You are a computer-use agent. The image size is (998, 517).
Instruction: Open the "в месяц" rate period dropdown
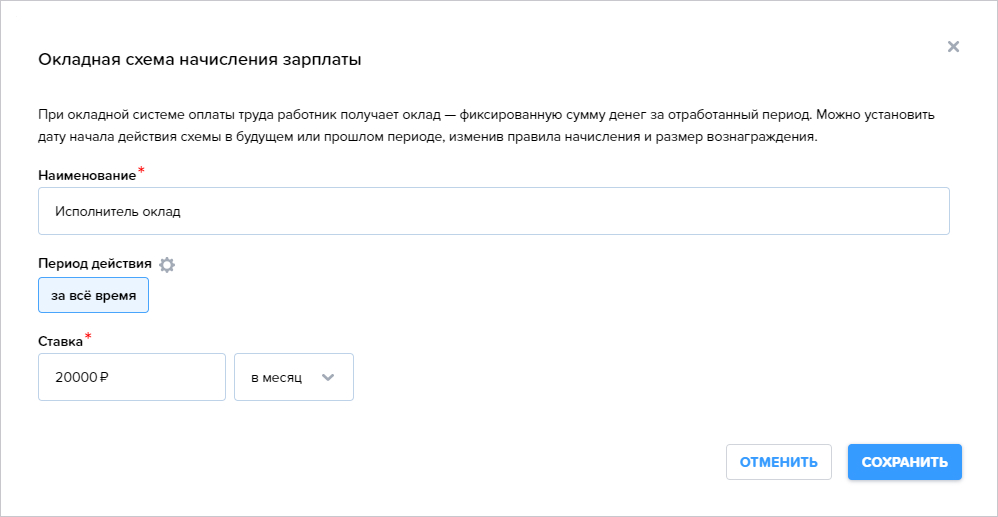tap(293, 377)
